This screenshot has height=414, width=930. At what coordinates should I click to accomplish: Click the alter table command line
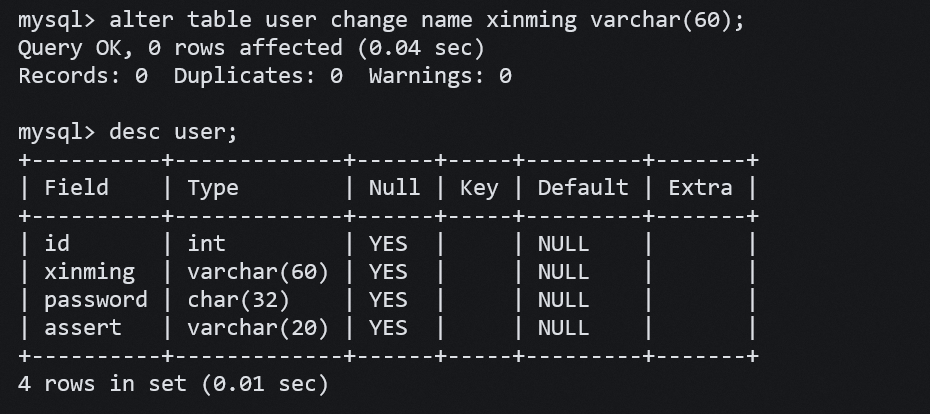coord(427,20)
